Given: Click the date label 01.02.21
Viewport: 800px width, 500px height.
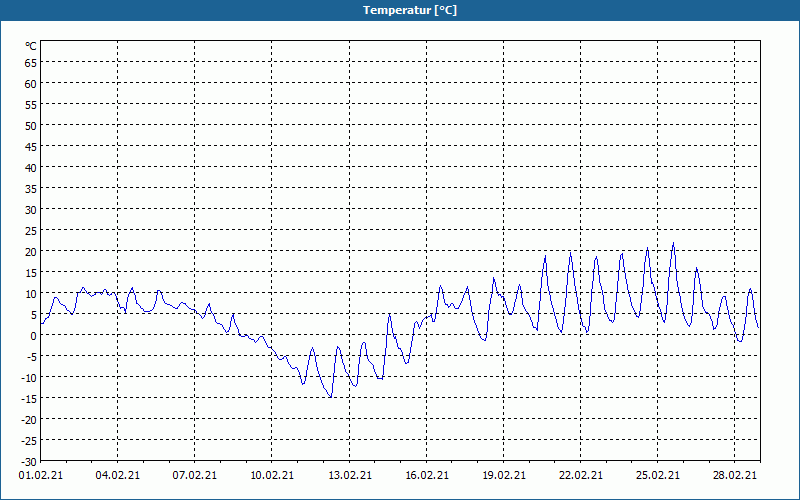Looking at the screenshot, I should tap(41, 475).
